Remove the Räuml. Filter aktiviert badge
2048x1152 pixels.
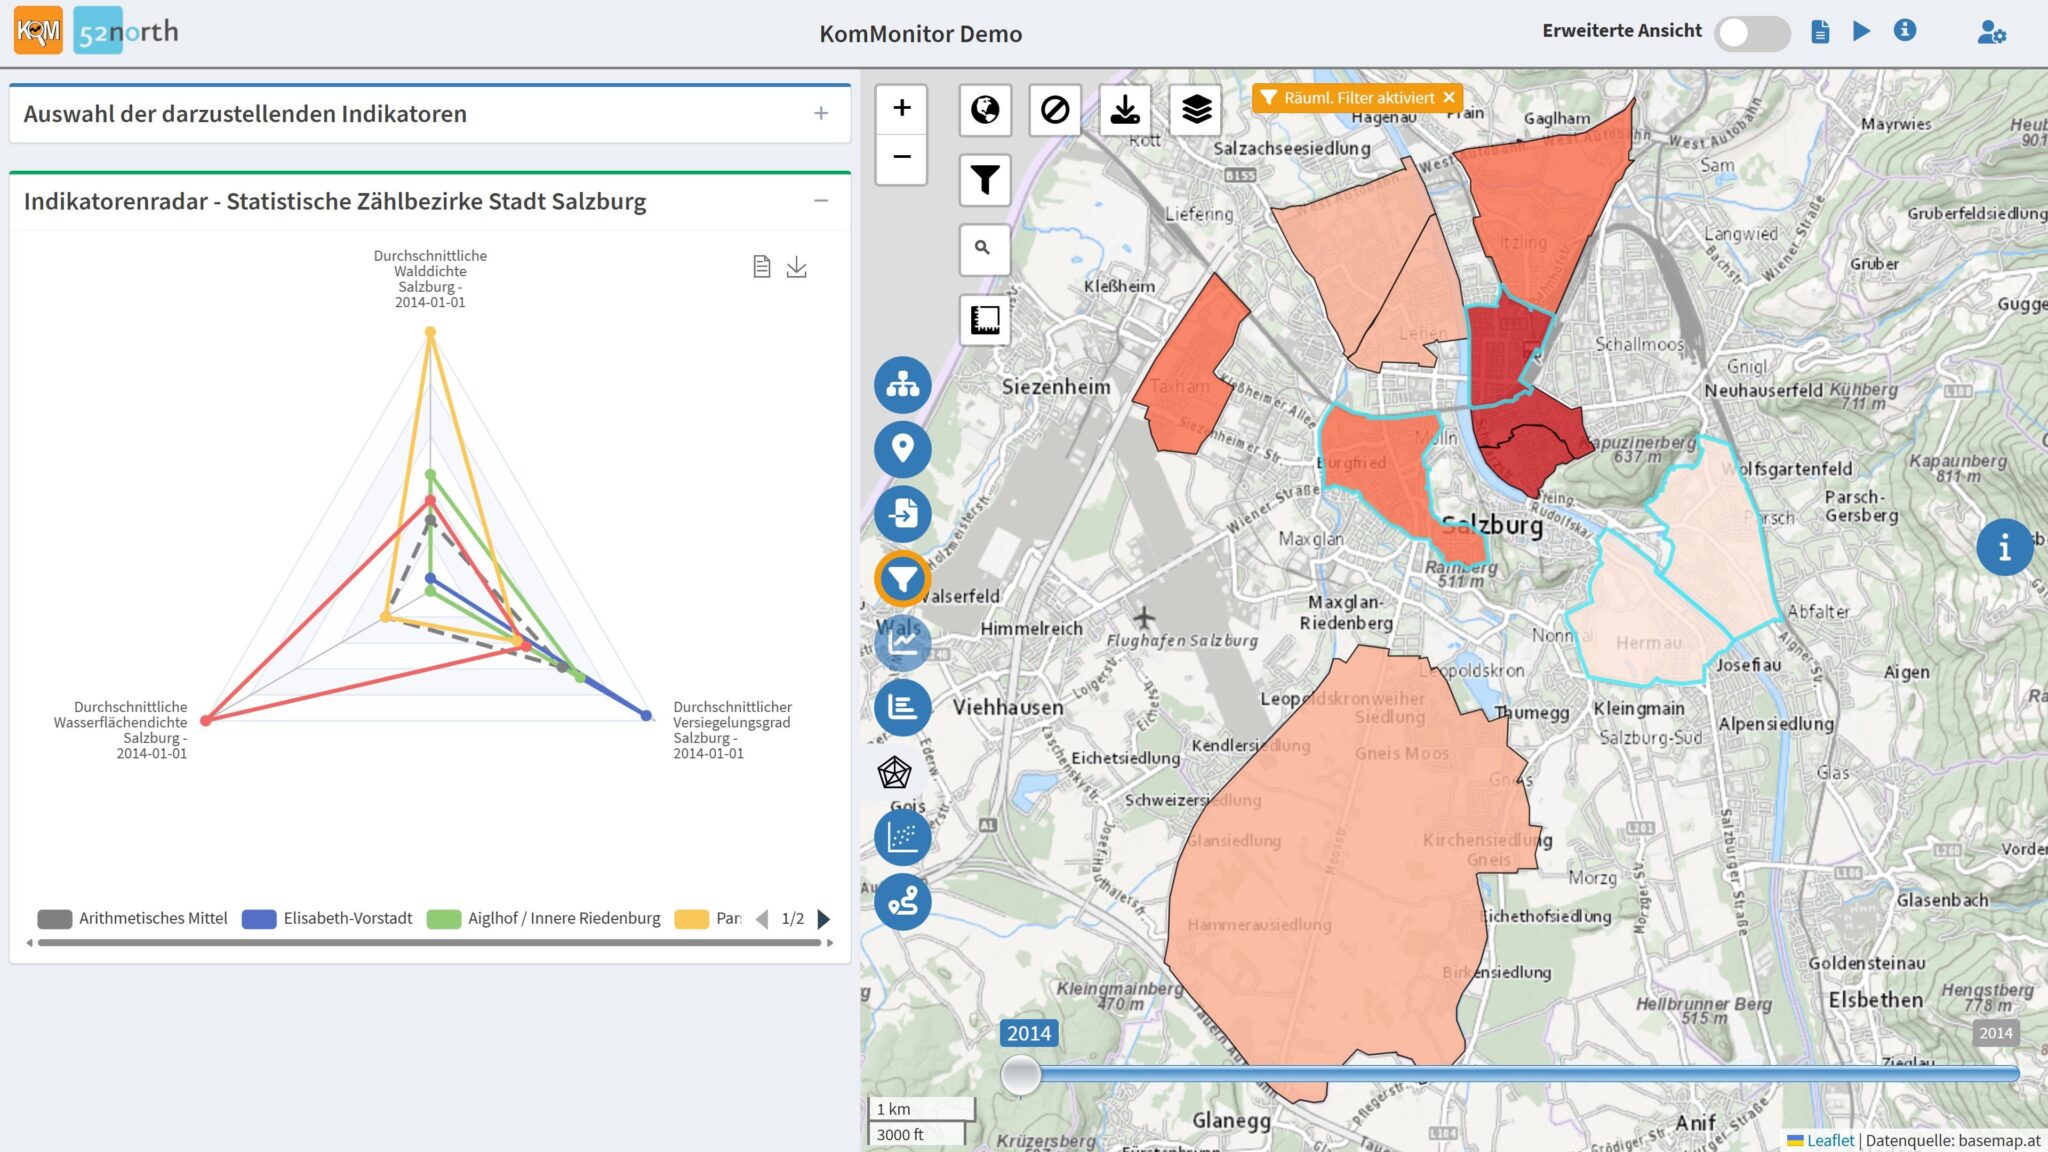(1449, 97)
